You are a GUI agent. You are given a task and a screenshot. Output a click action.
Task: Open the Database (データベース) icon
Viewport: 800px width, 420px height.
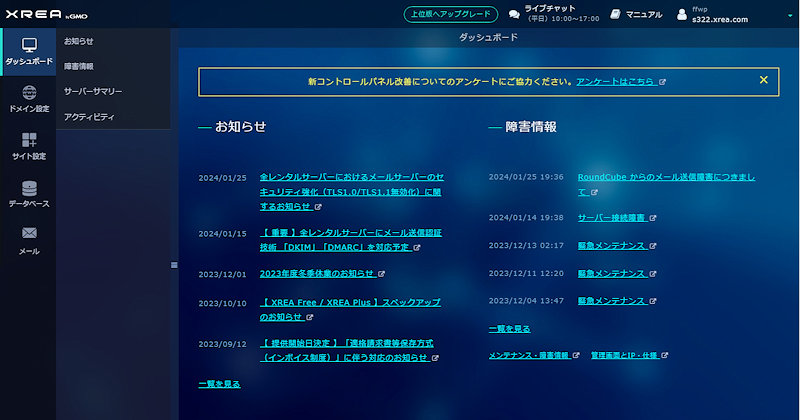click(28, 193)
